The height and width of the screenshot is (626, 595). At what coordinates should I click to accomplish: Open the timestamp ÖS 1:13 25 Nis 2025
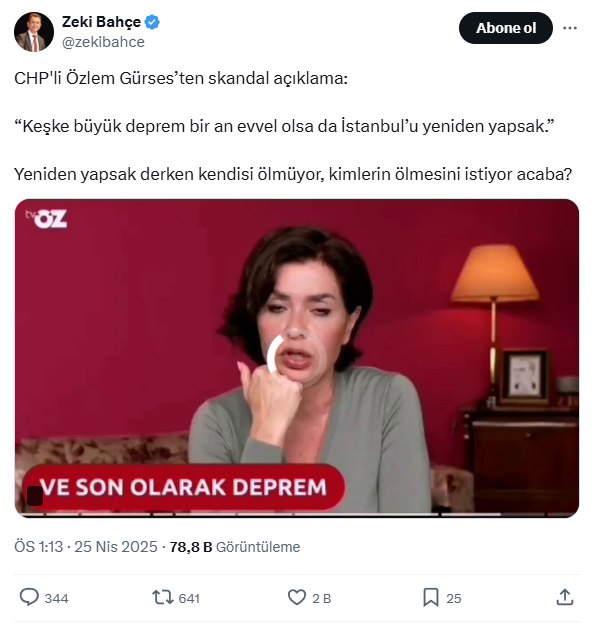86,547
